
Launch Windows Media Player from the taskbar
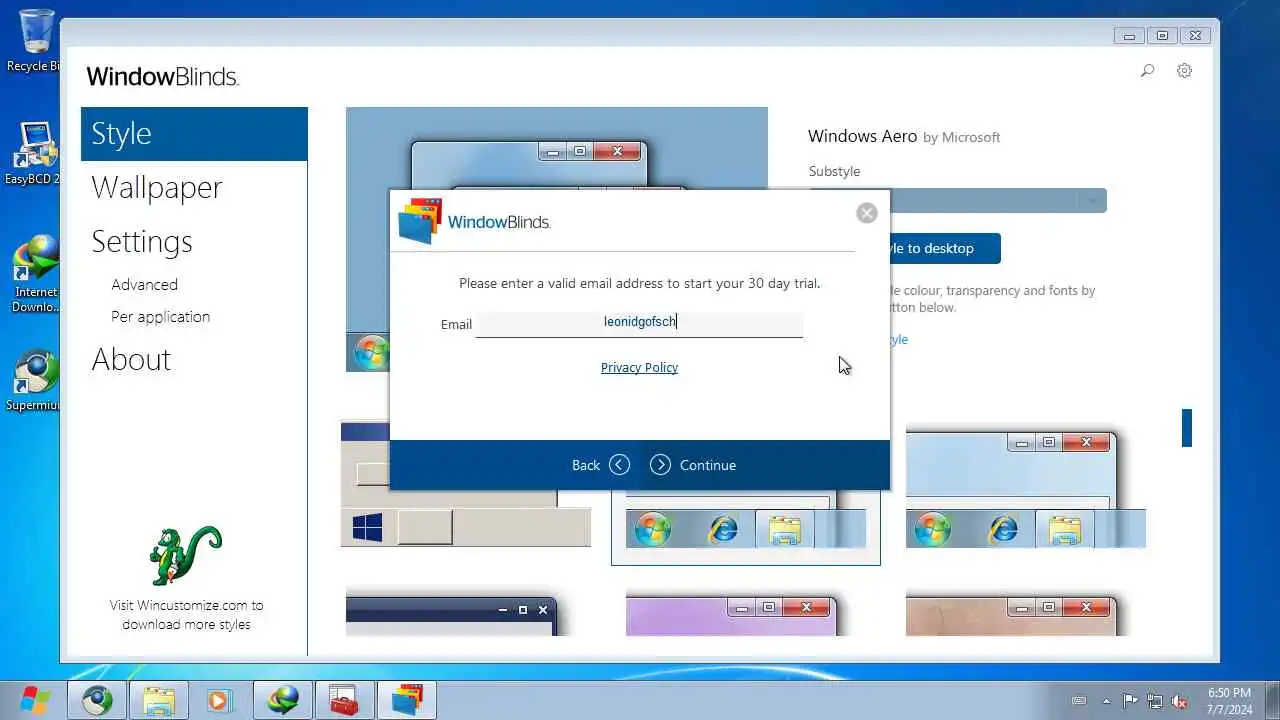click(219, 701)
